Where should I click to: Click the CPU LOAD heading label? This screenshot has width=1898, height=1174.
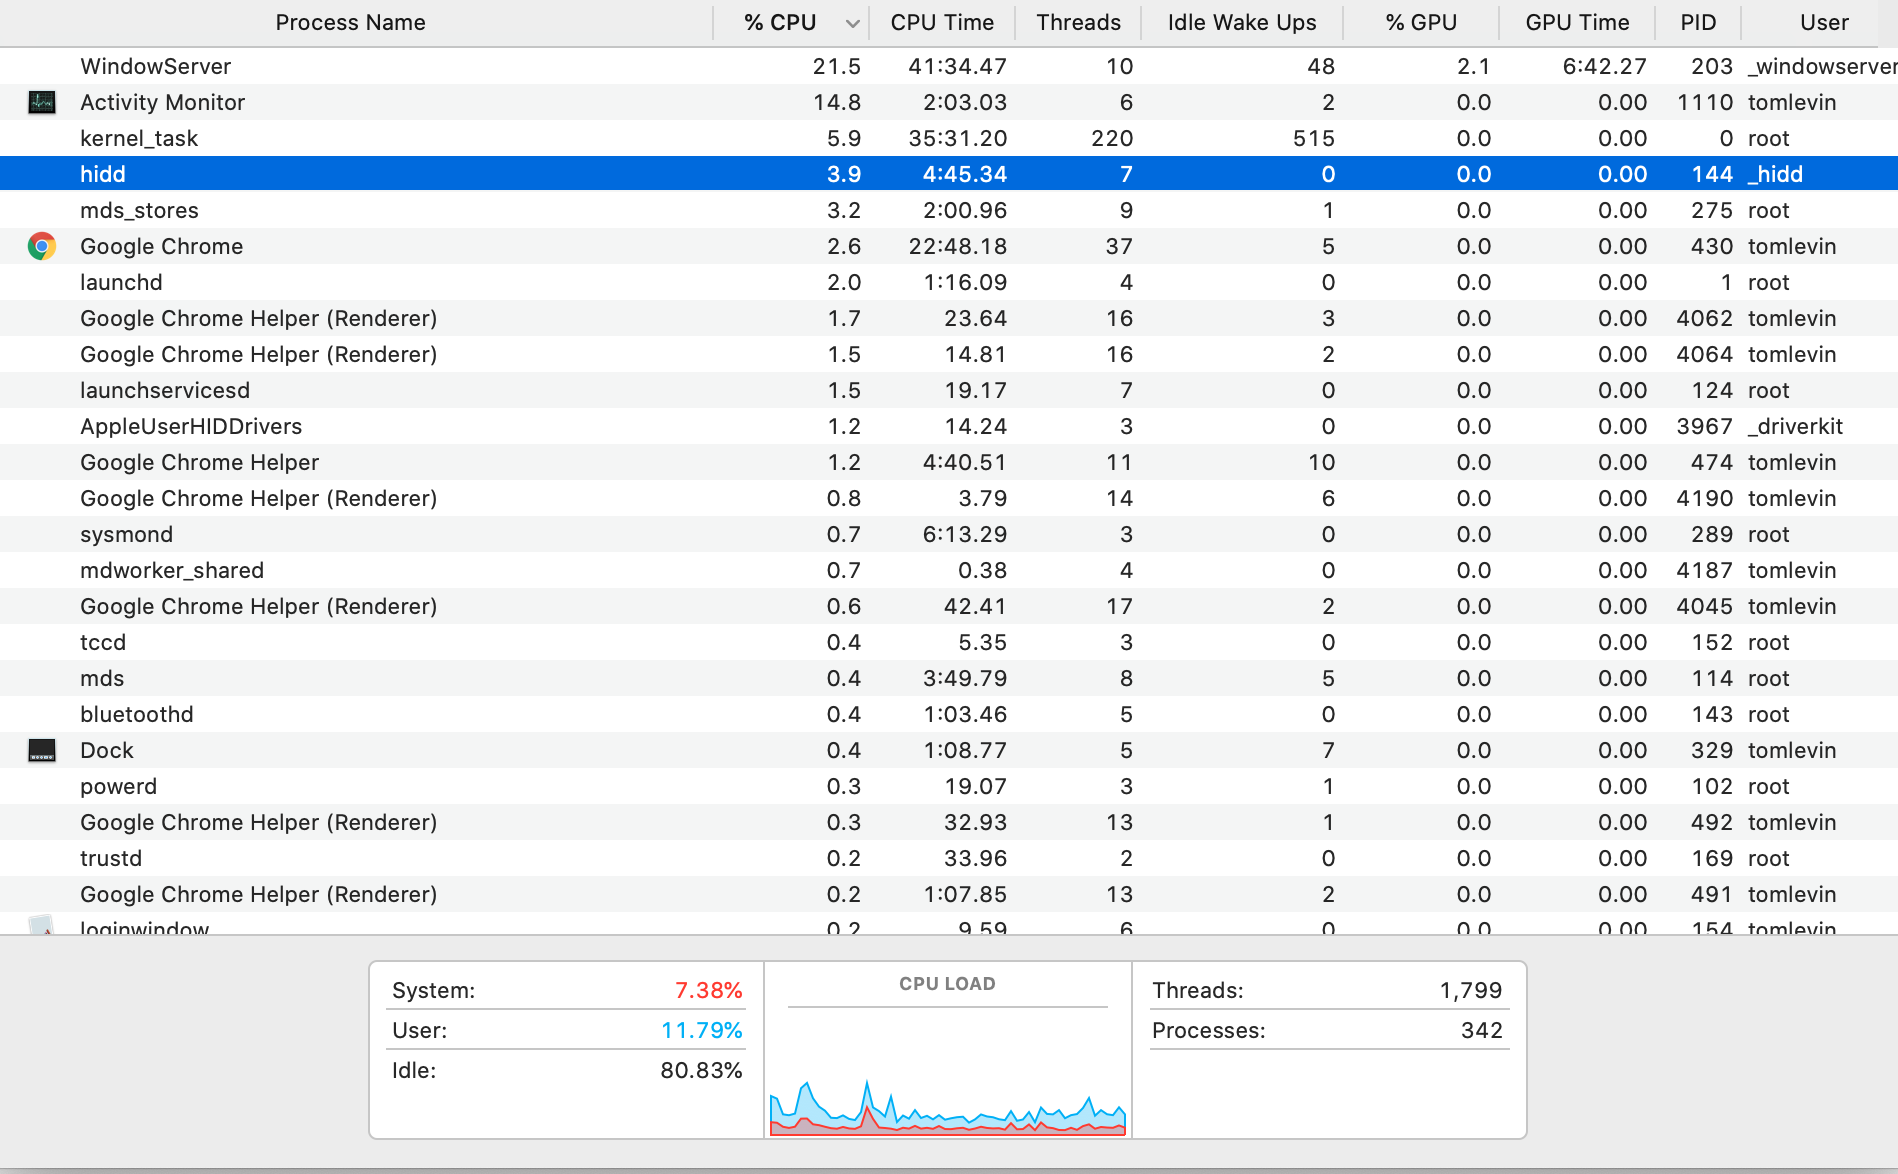click(947, 984)
